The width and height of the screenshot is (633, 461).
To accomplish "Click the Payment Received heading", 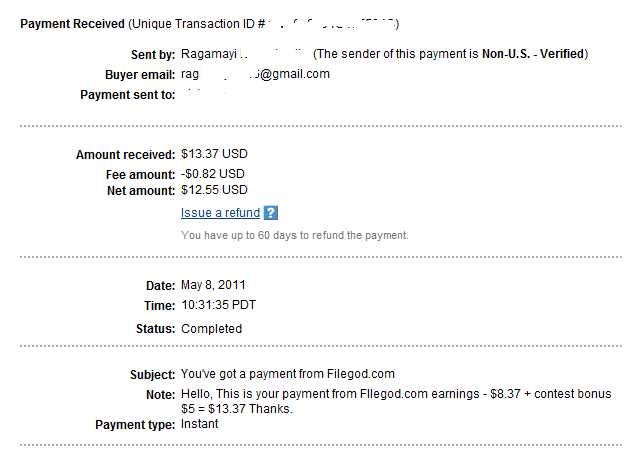I will pyautogui.click(x=73, y=23).
